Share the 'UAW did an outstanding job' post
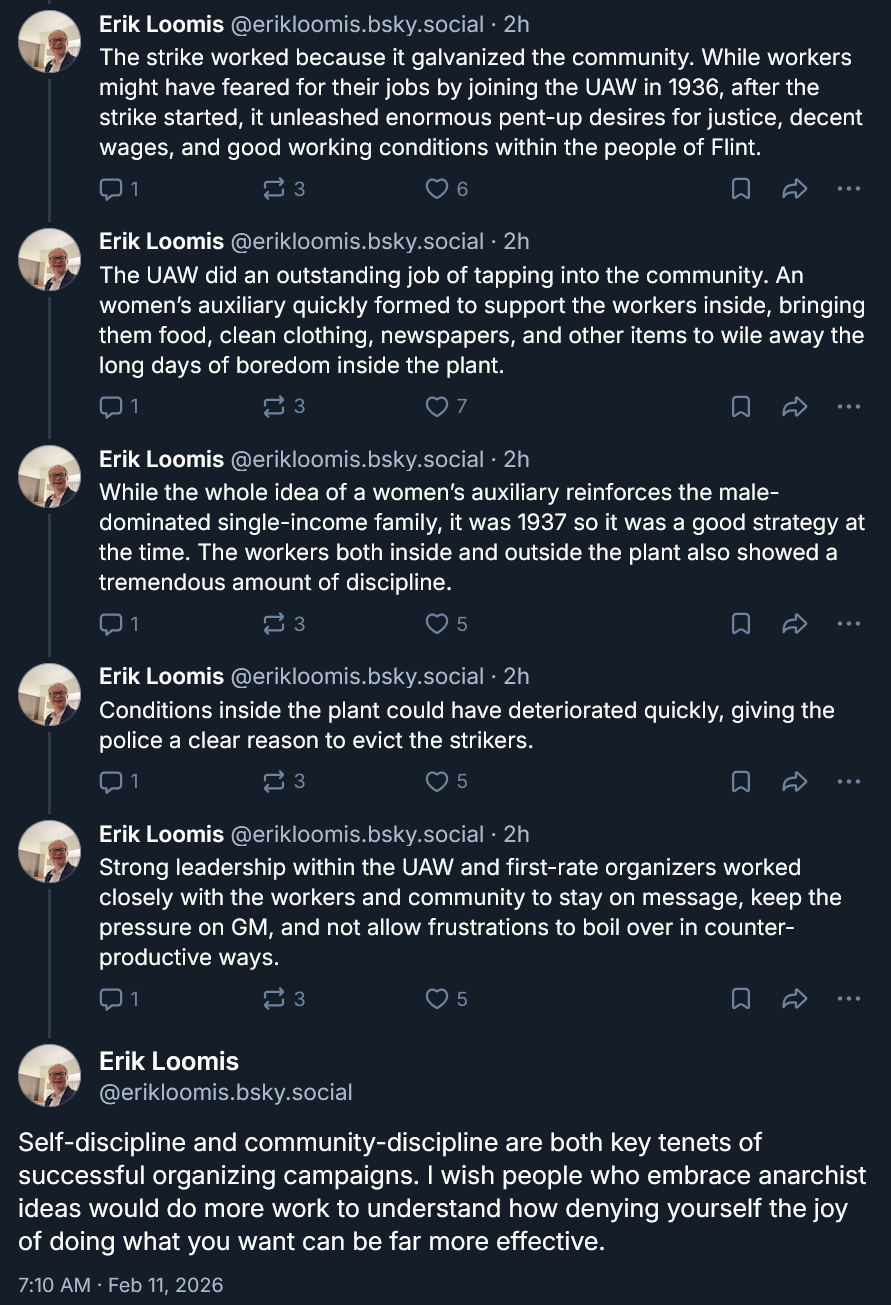Image resolution: width=891 pixels, height=1305 pixels. click(x=794, y=406)
